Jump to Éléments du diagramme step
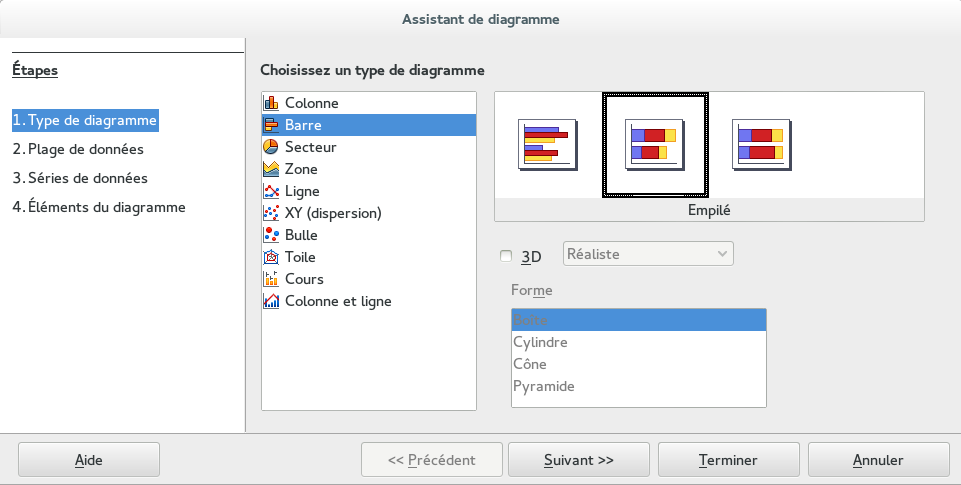961x485 pixels. point(98,208)
